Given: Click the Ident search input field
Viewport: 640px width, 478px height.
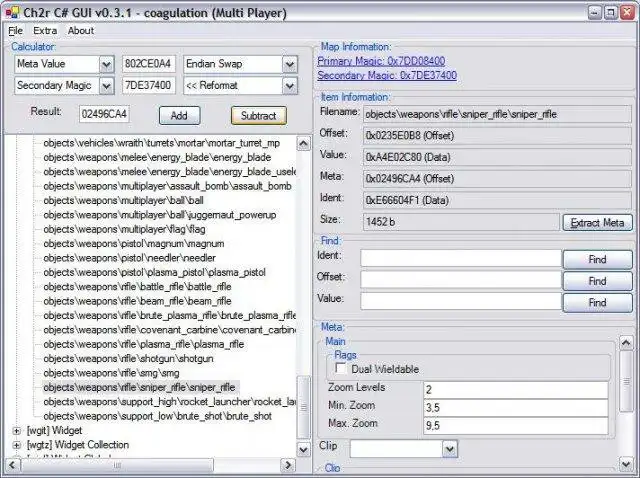Looking at the screenshot, I should click(x=461, y=258).
